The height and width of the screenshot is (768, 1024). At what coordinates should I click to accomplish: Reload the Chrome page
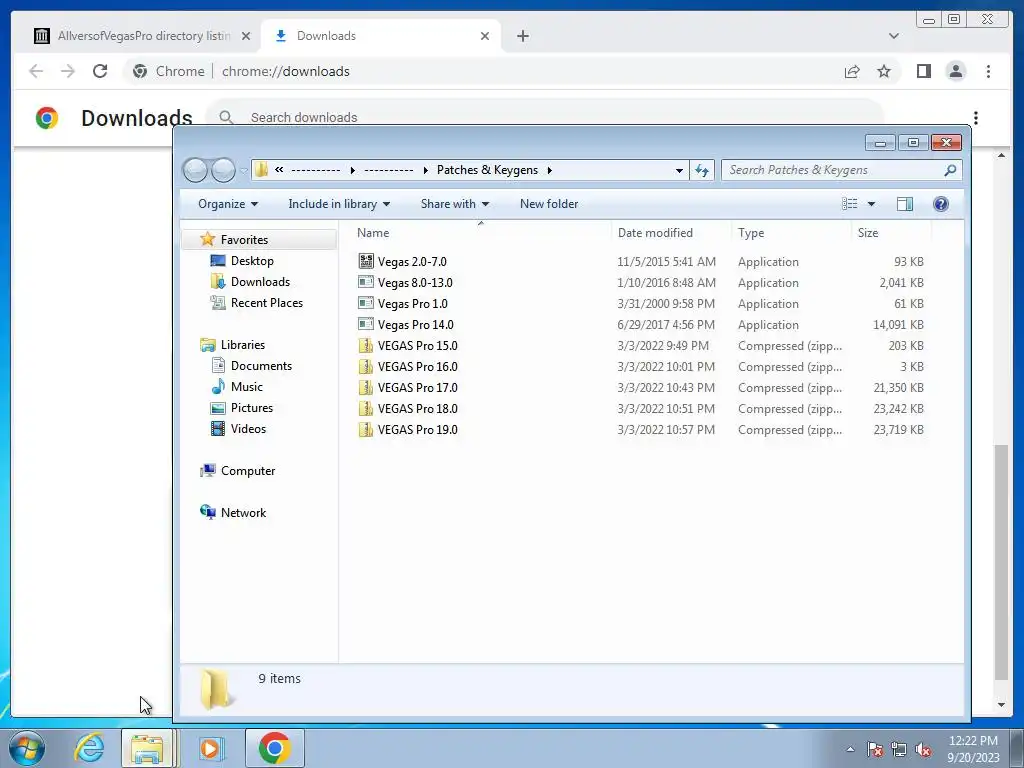click(100, 71)
